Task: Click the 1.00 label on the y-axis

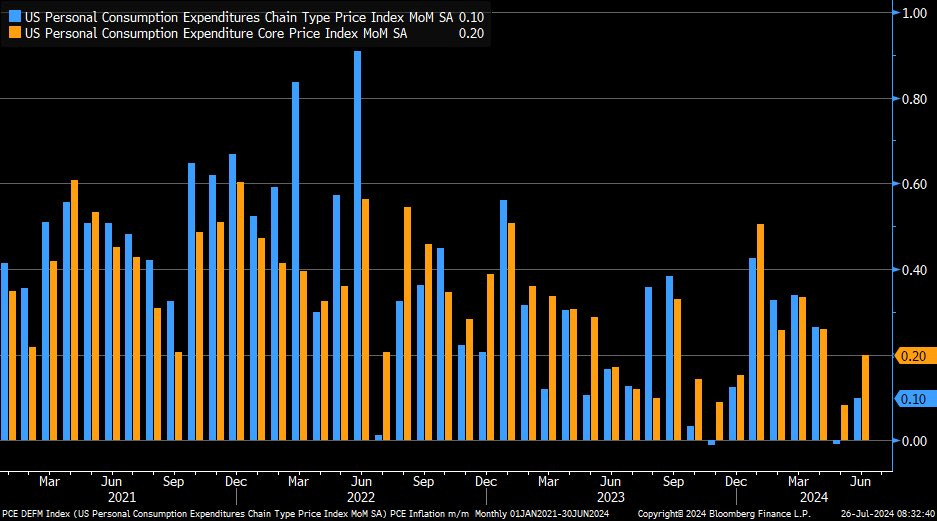Action: 915,13
